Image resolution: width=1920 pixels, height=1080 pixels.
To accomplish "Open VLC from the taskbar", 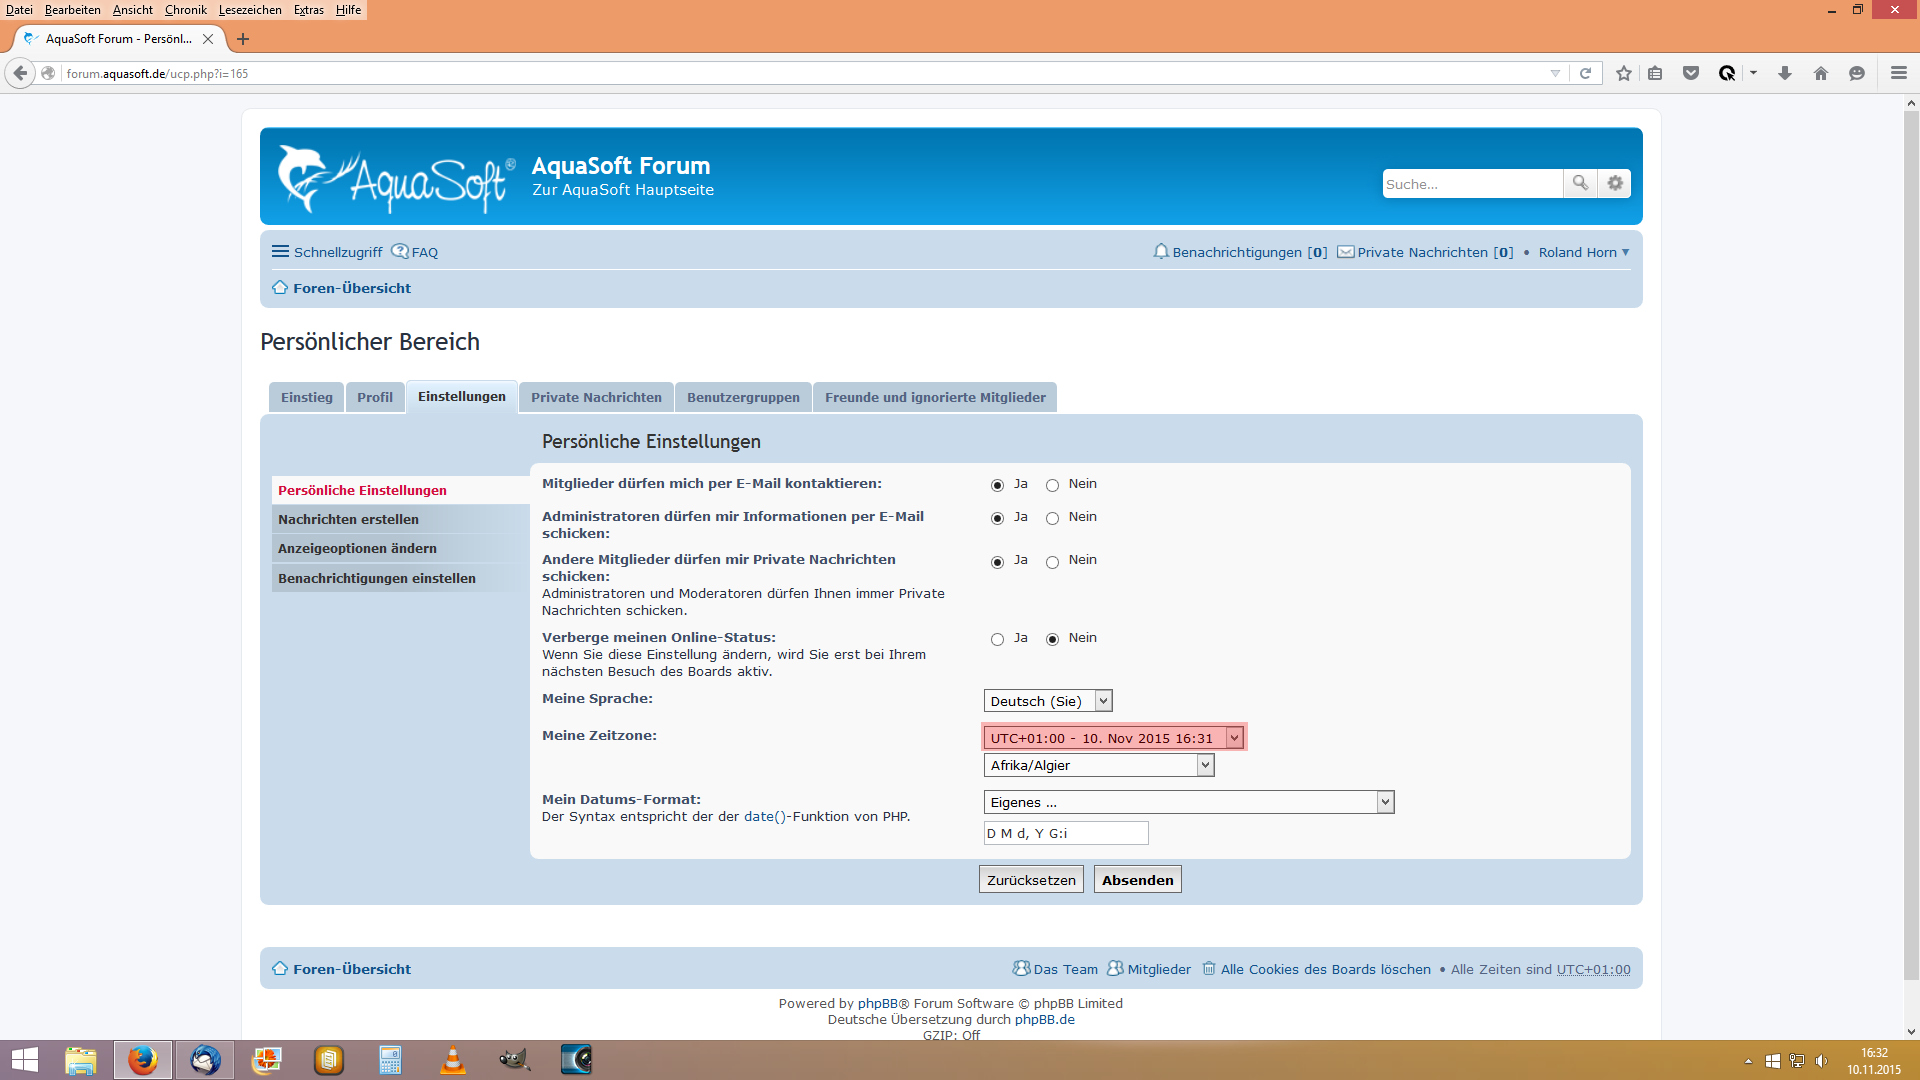I will tap(453, 1060).
